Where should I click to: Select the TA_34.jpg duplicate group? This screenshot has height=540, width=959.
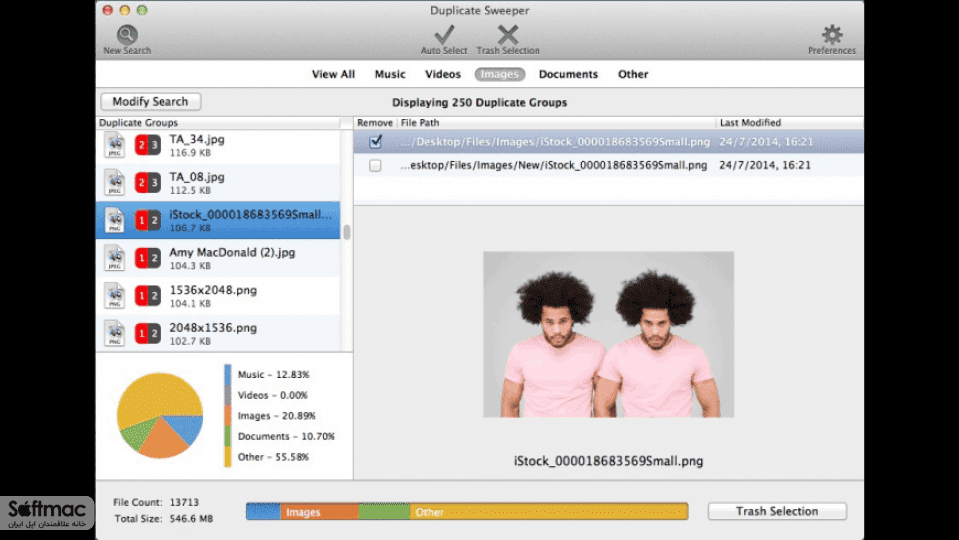[x=218, y=145]
